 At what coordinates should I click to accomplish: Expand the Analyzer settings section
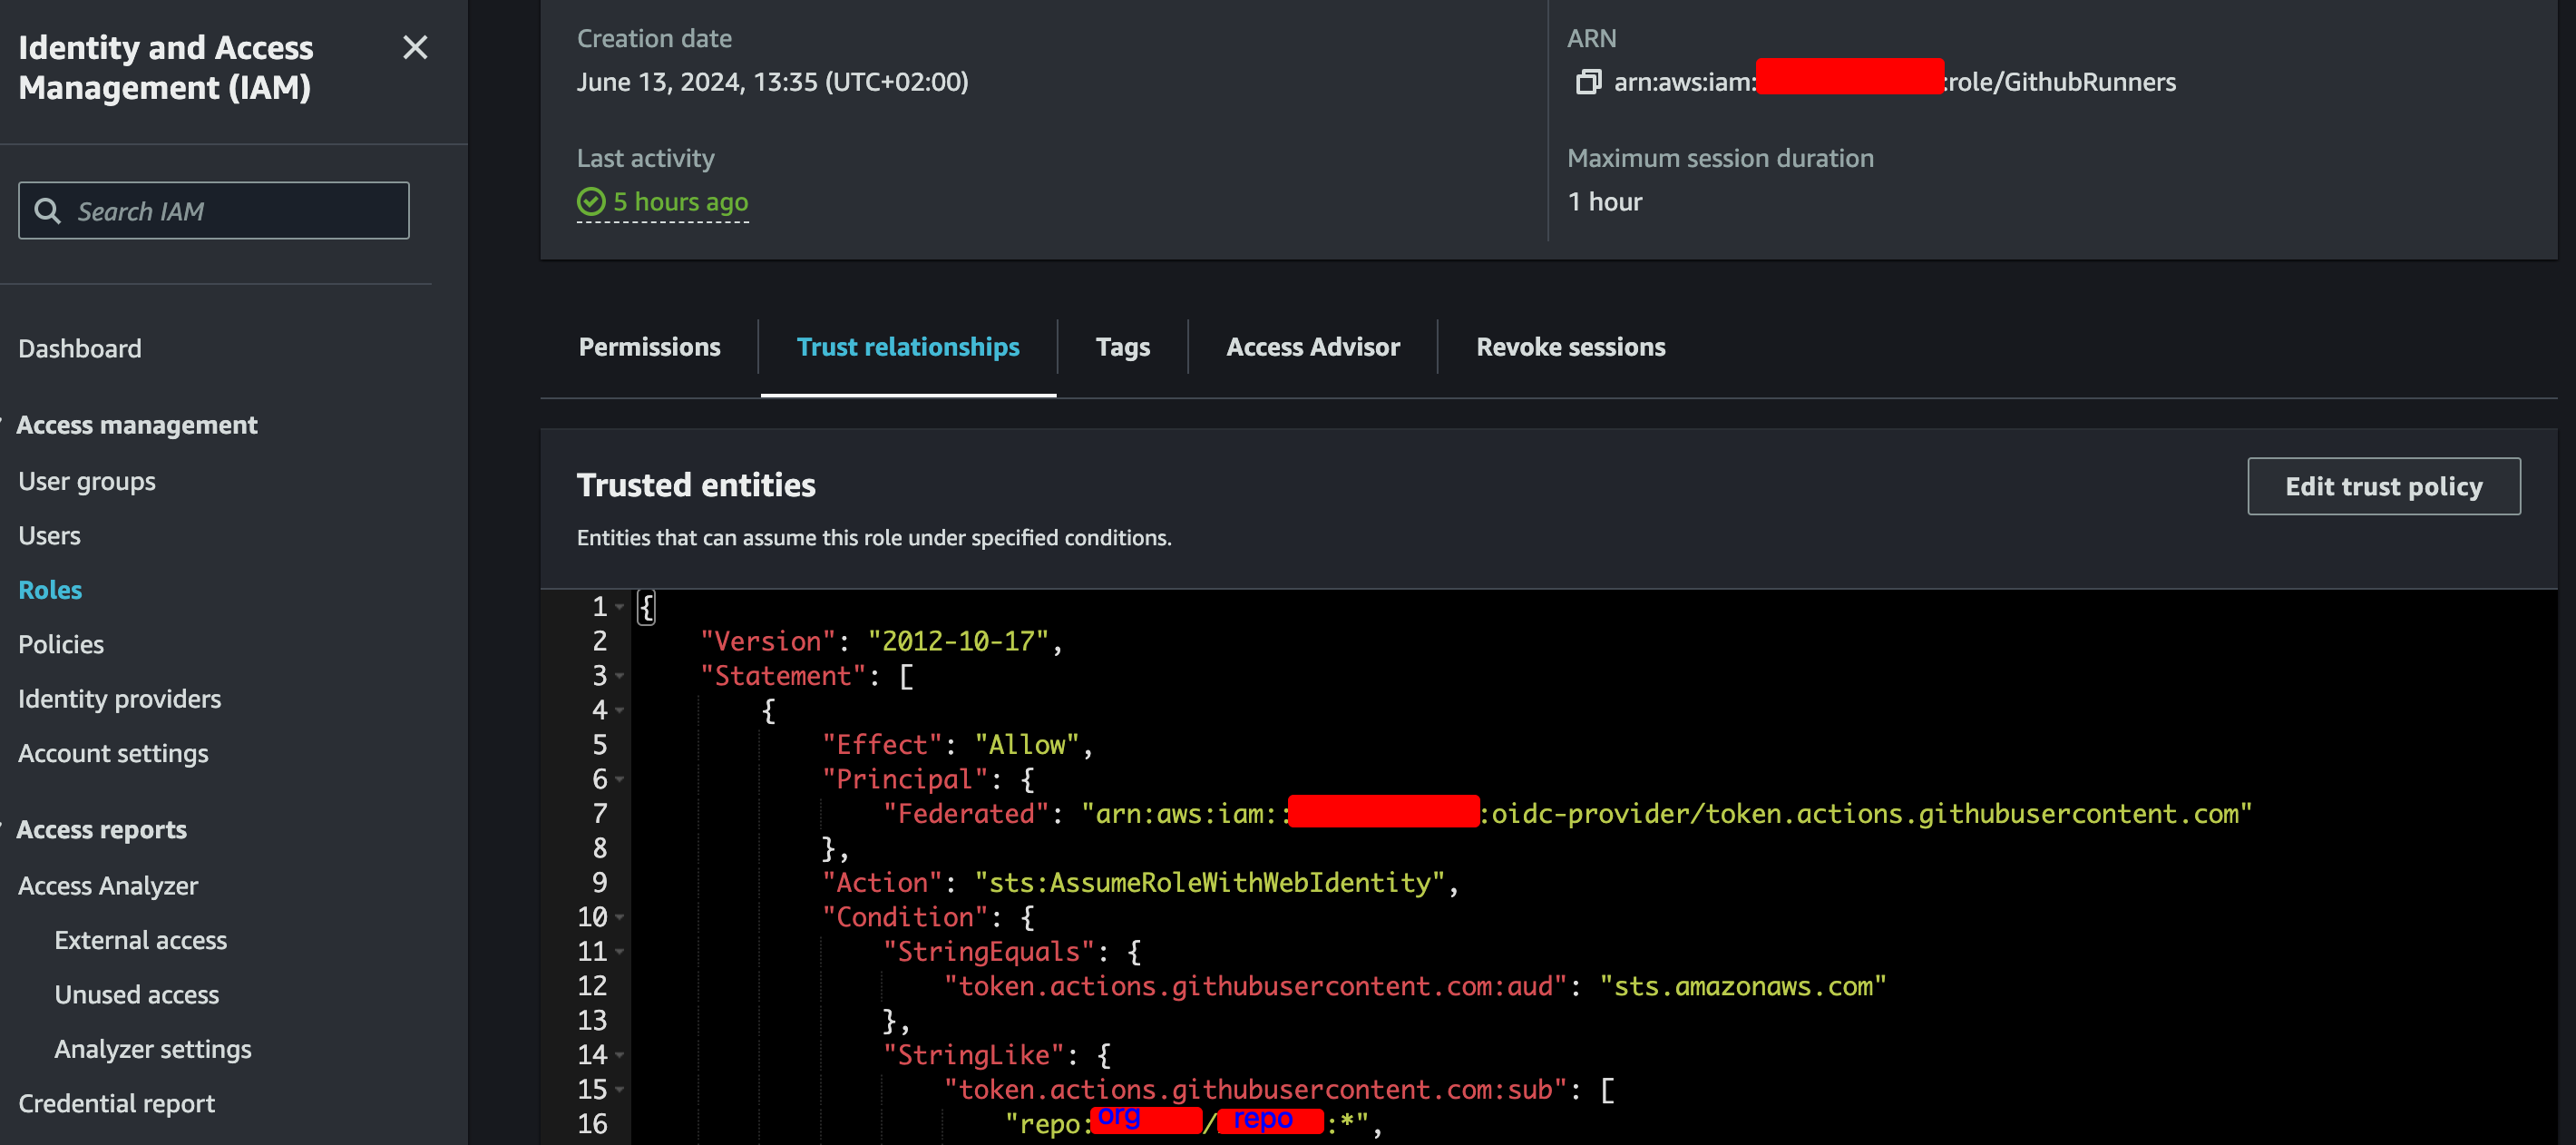(152, 1046)
